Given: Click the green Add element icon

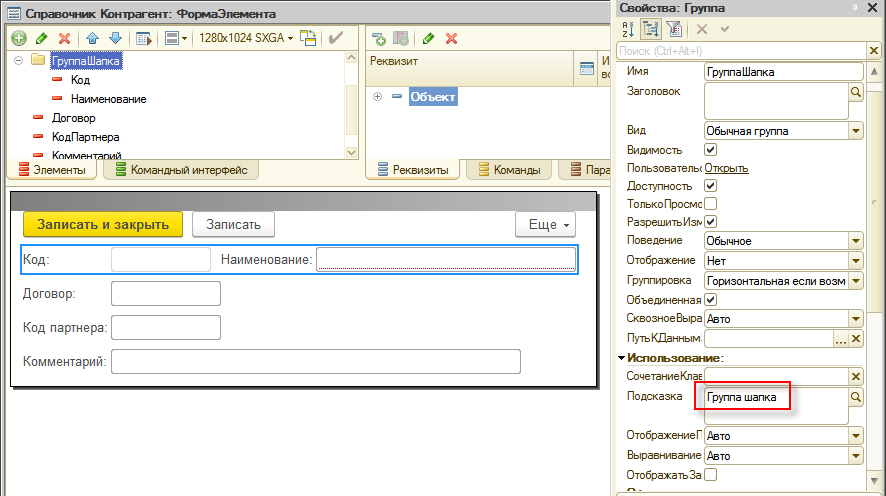Looking at the screenshot, I should tap(18, 38).
